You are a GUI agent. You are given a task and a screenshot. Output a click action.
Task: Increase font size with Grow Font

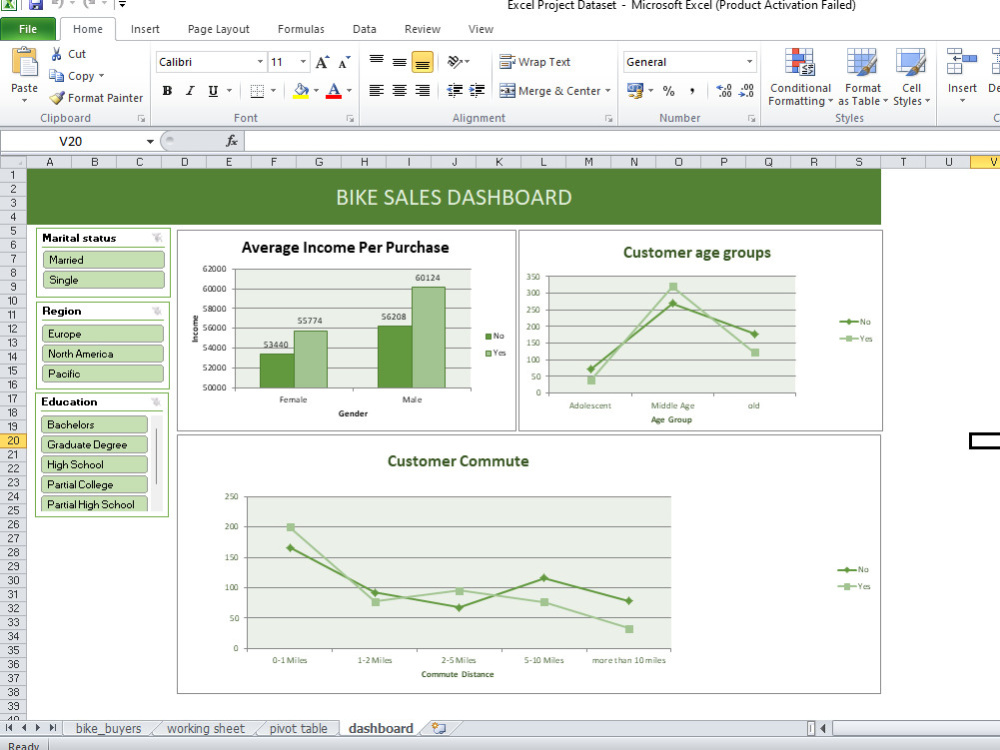(x=322, y=62)
